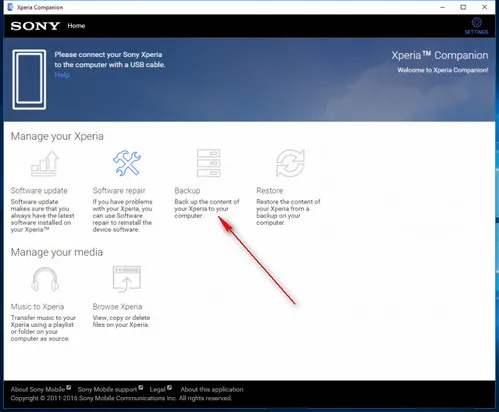The image size is (499, 412).
Task: Click "Restore the content of your Xperia" description
Action: tap(288, 212)
